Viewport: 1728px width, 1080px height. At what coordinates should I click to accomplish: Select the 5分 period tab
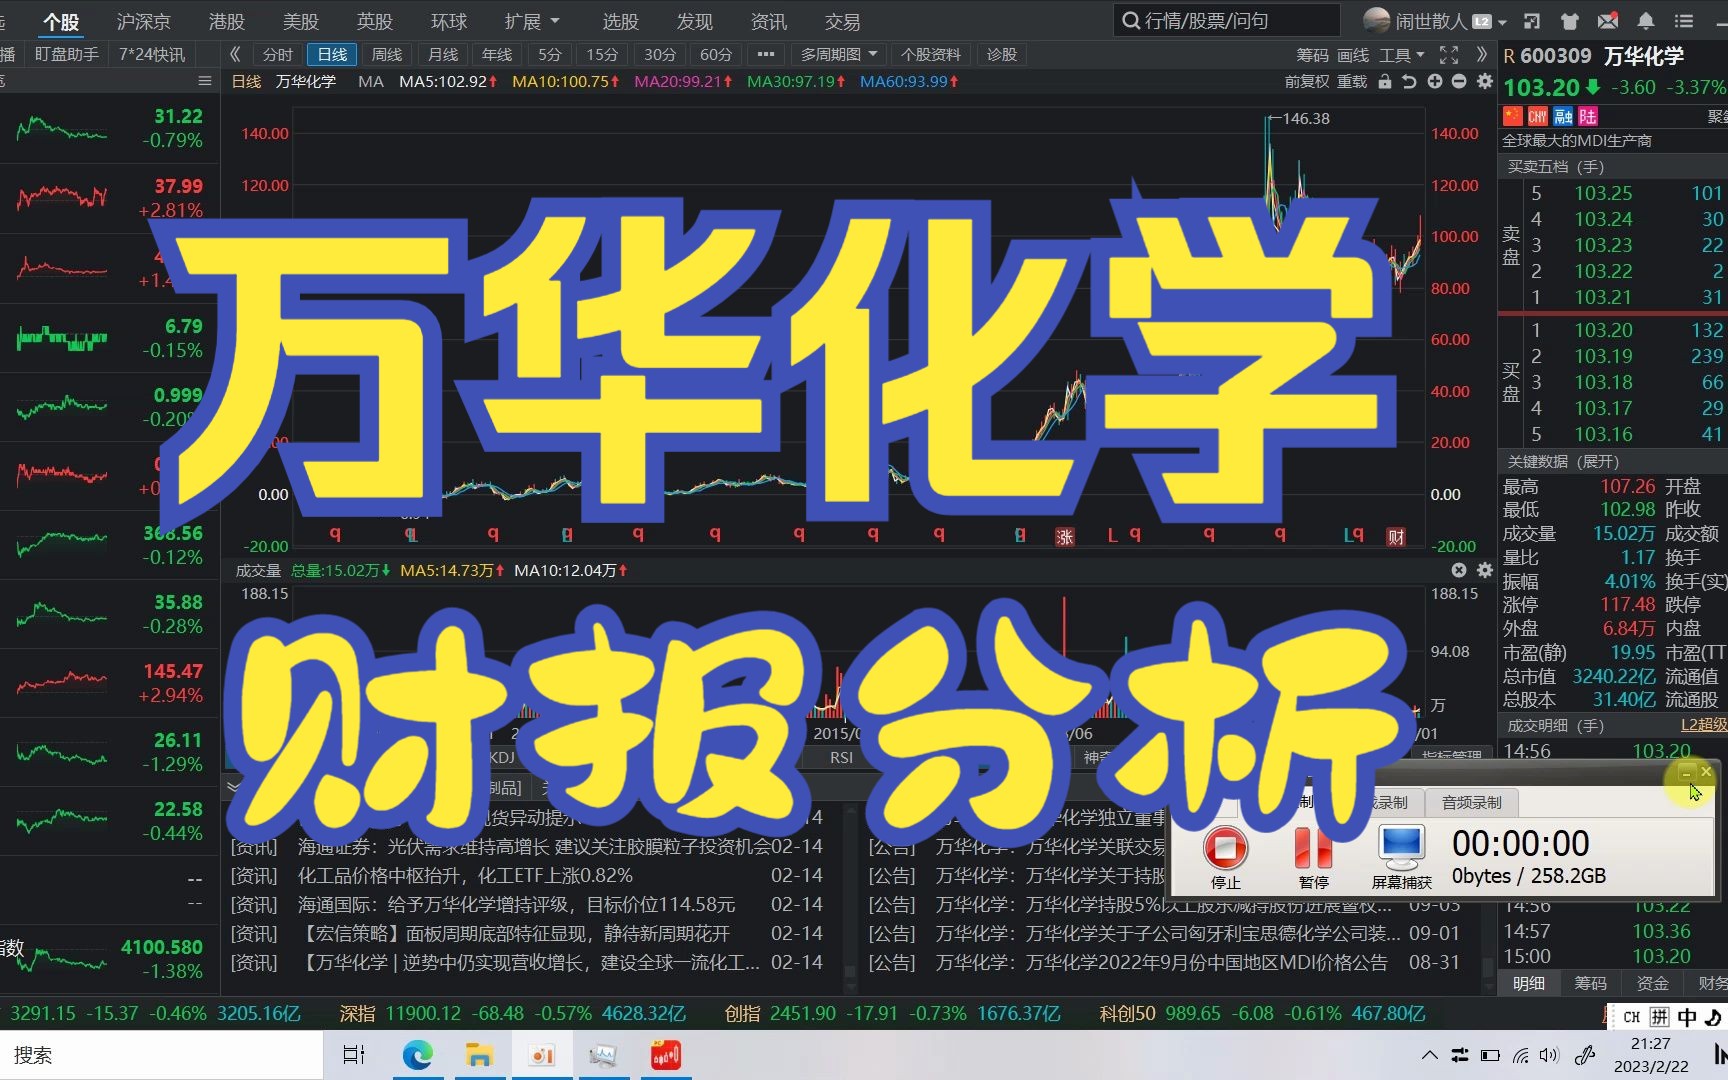549,55
